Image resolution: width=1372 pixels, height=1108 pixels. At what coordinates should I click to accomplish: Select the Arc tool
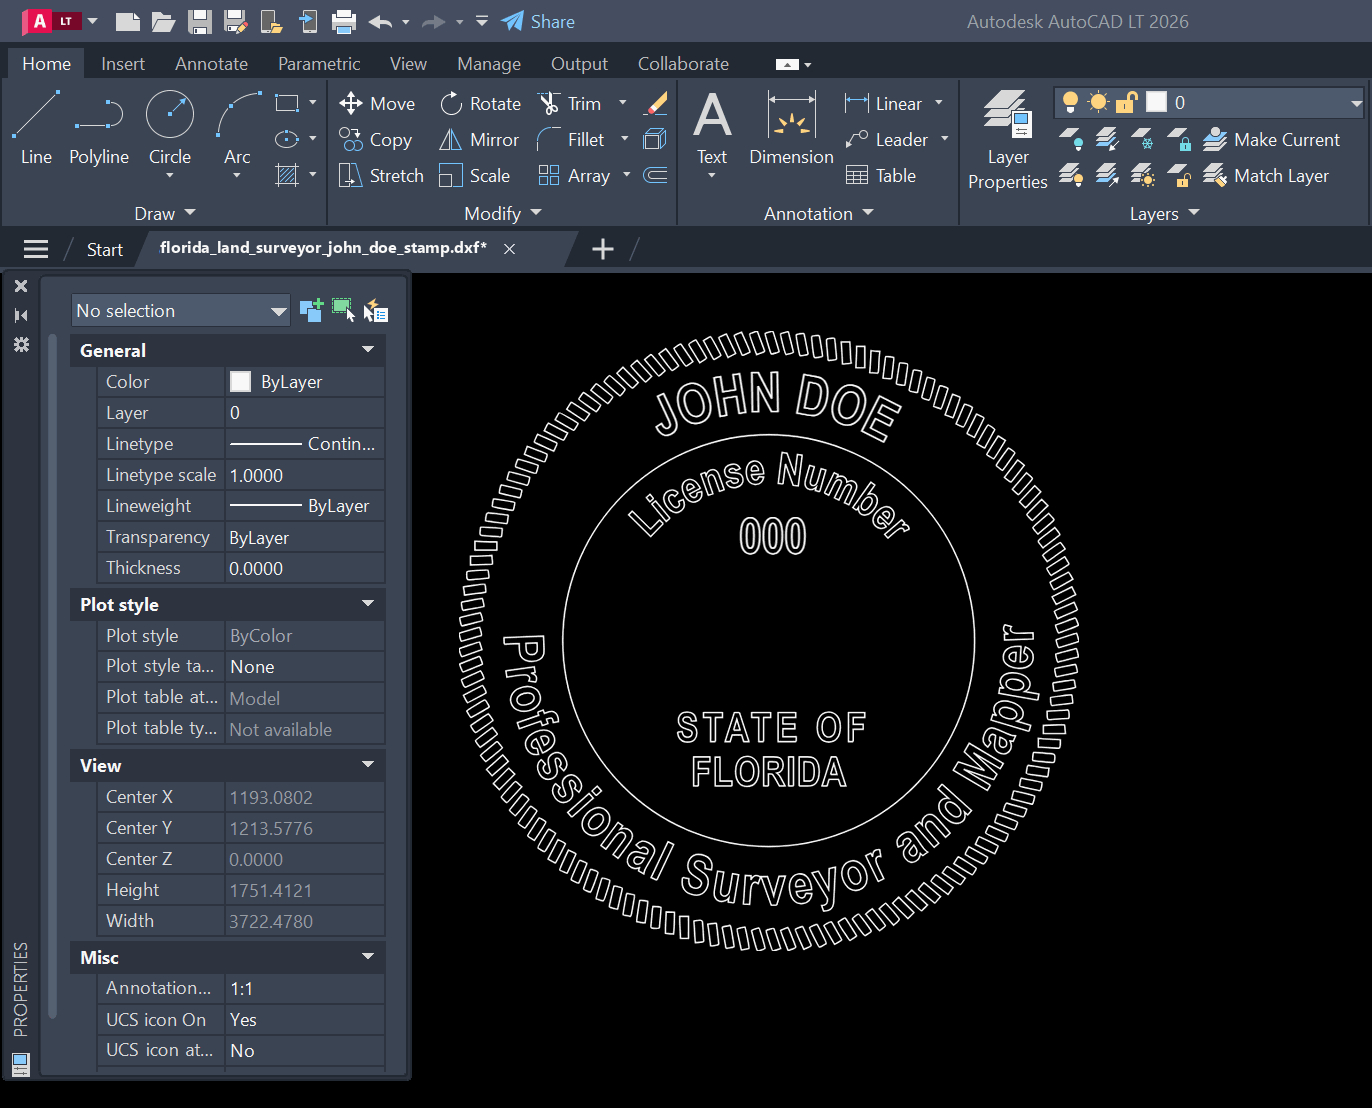tap(237, 128)
